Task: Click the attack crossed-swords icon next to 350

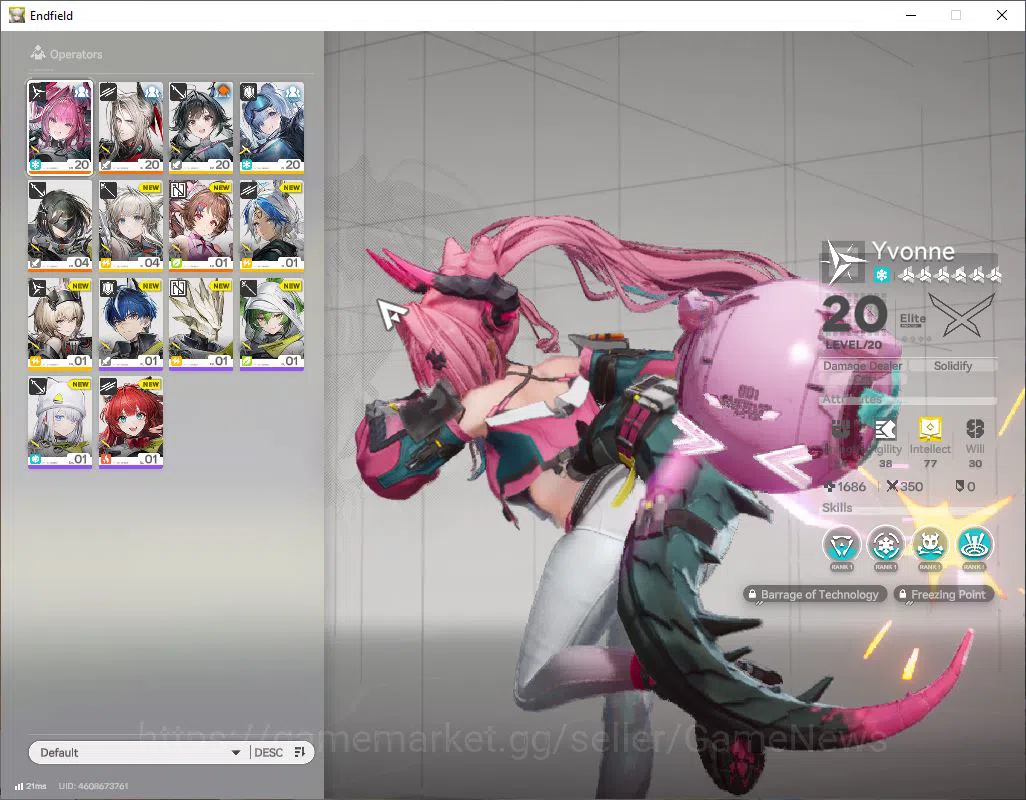Action: tap(892, 486)
